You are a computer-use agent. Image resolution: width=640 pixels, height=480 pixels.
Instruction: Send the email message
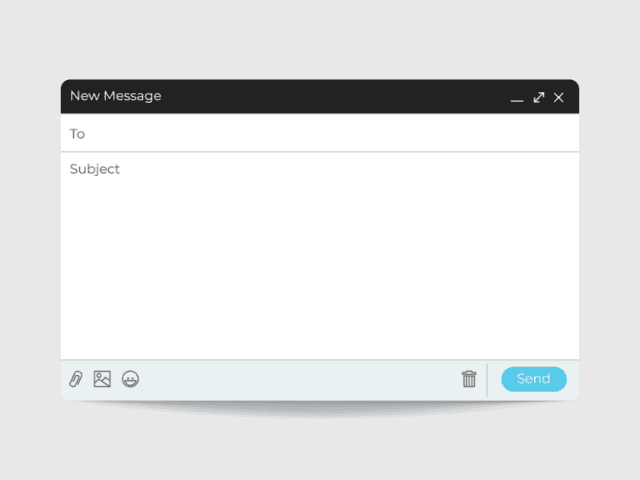[x=533, y=379]
